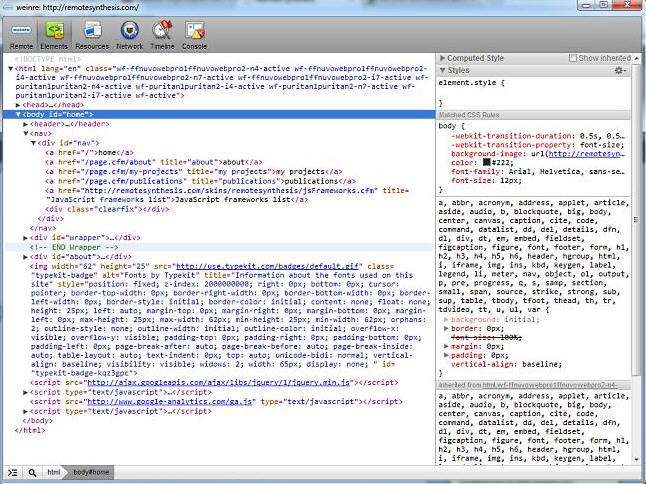Select the html breadcrumb
This screenshot has width=646, height=484.
[53, 472]
